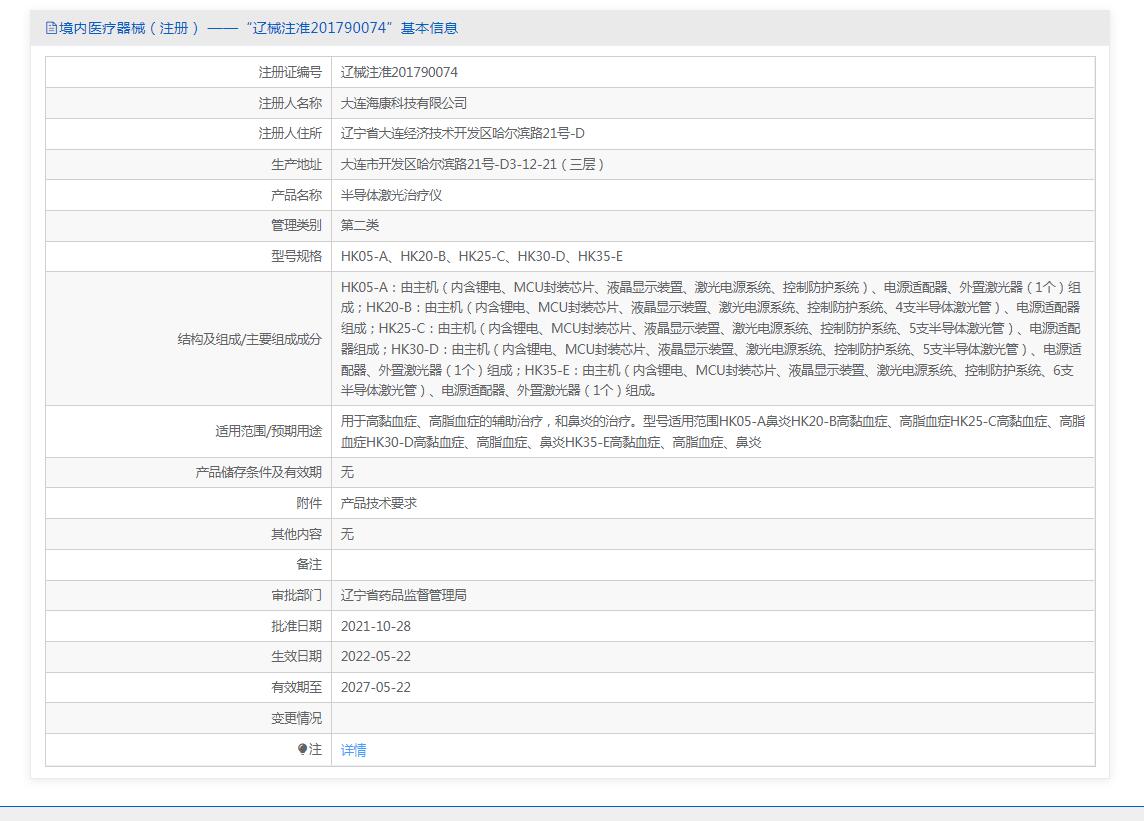Click the 备注 label
Viewport: 1144px width, 821px height.
[x=309, y=564]
